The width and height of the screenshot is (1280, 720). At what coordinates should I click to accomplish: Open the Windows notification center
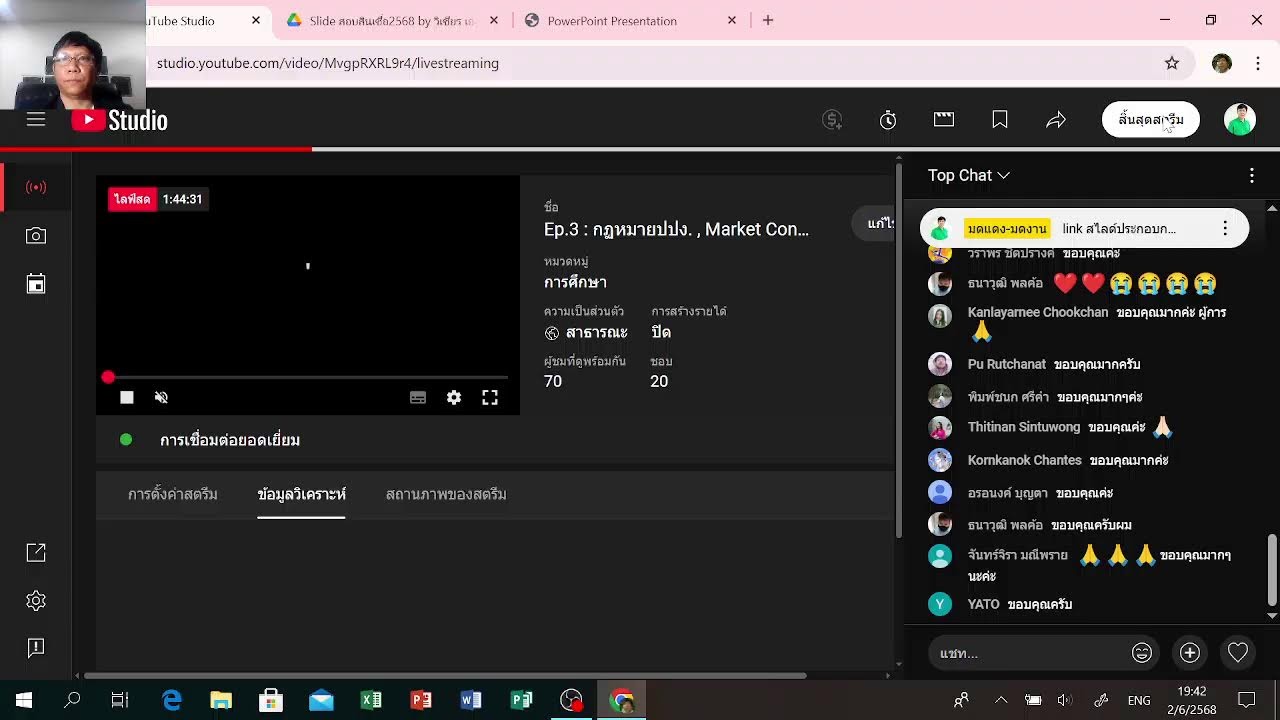(1247, 700)
